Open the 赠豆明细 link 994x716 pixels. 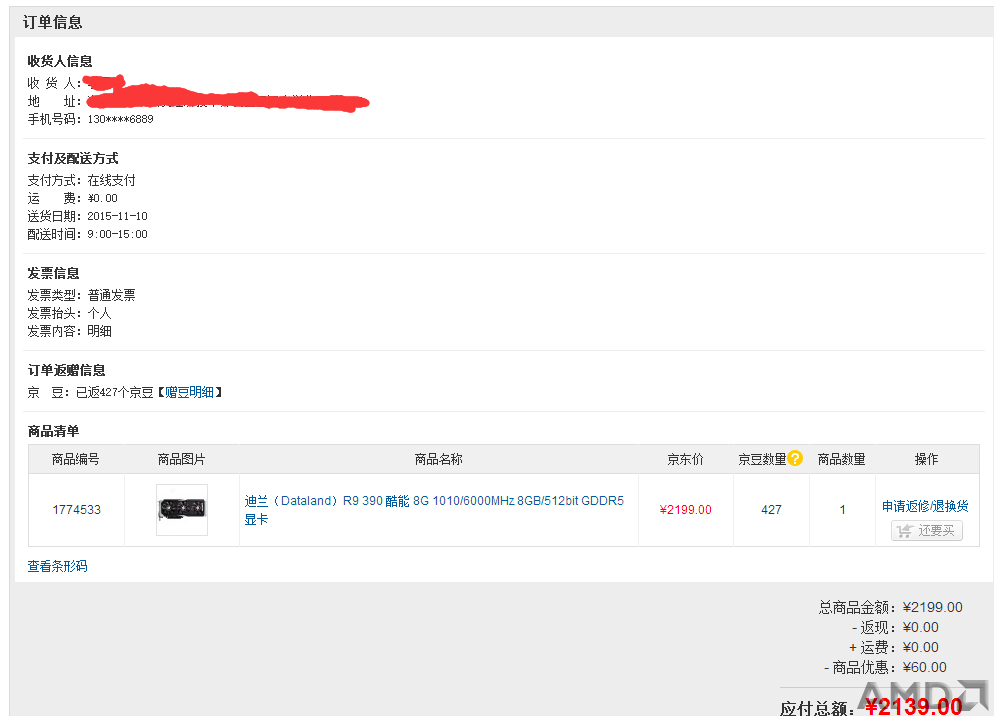coord(189,393)
